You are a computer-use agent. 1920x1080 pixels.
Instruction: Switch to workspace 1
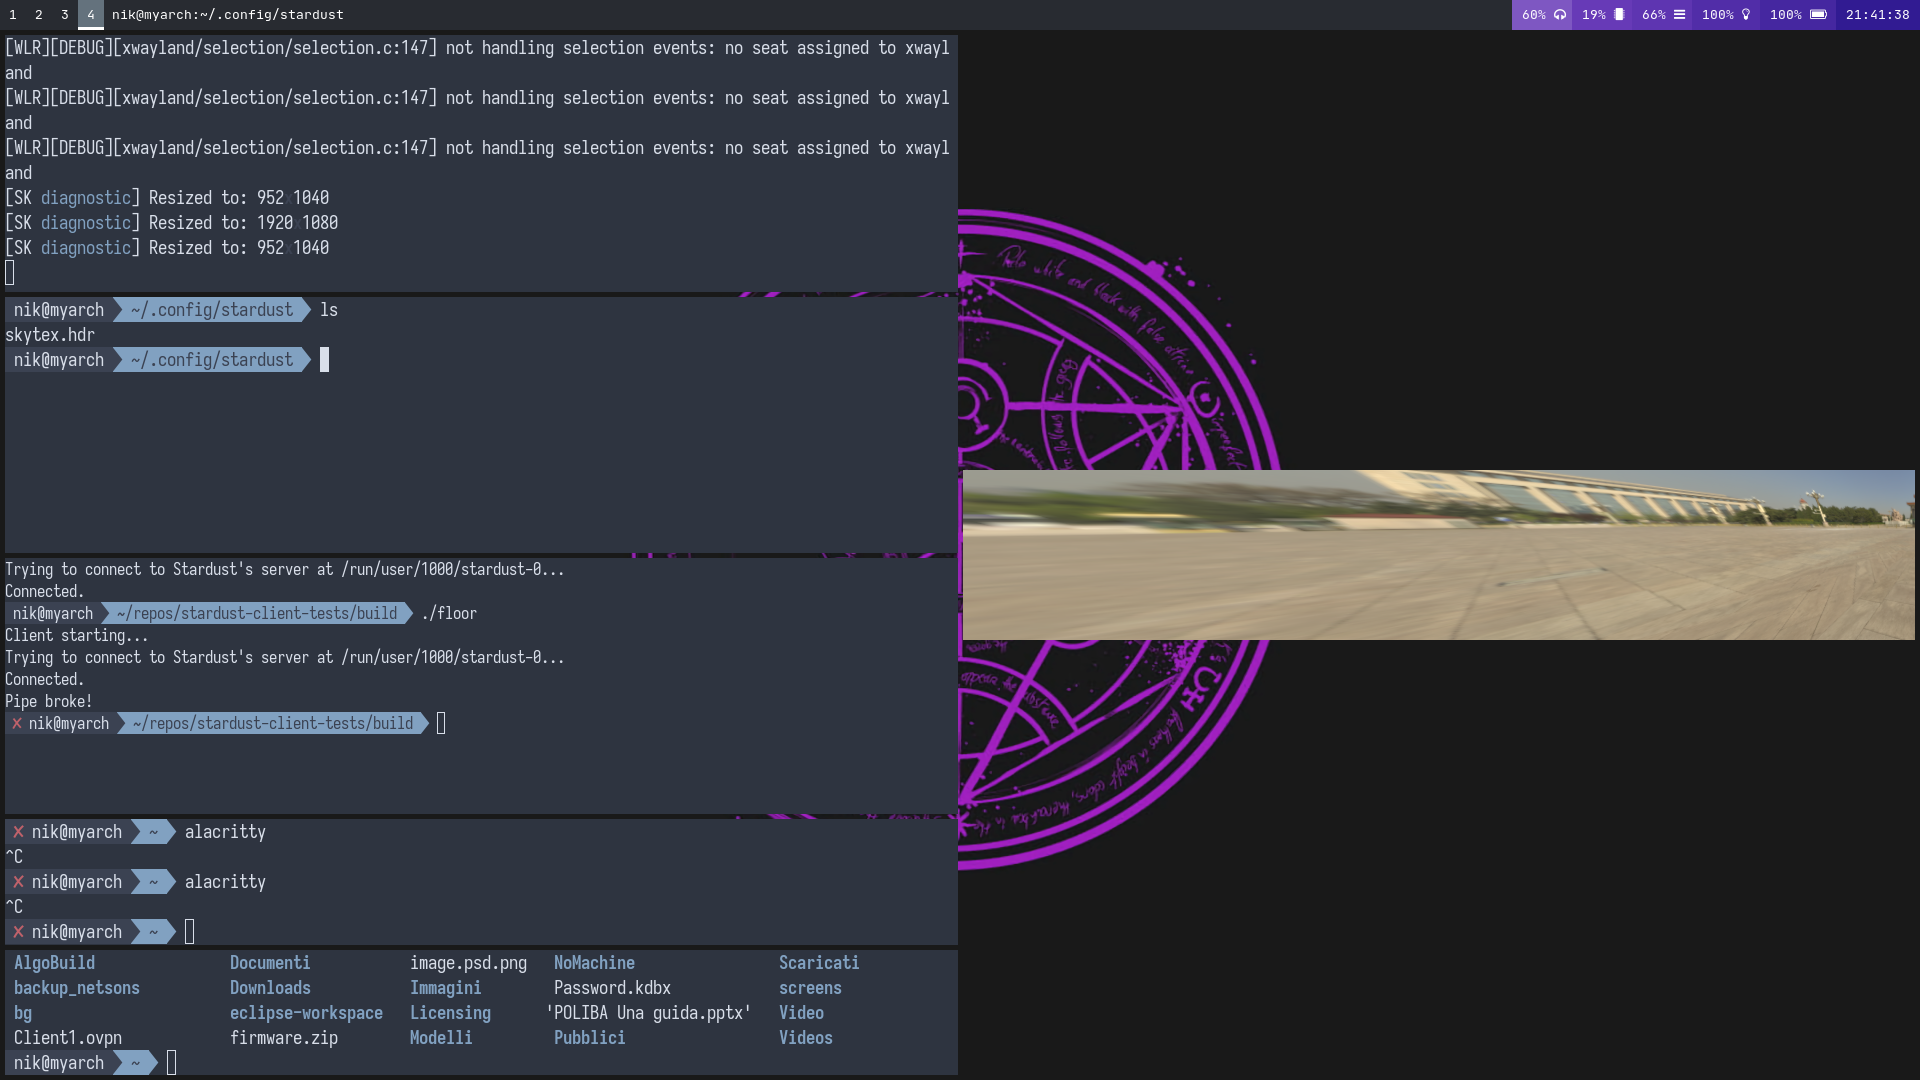12,15
